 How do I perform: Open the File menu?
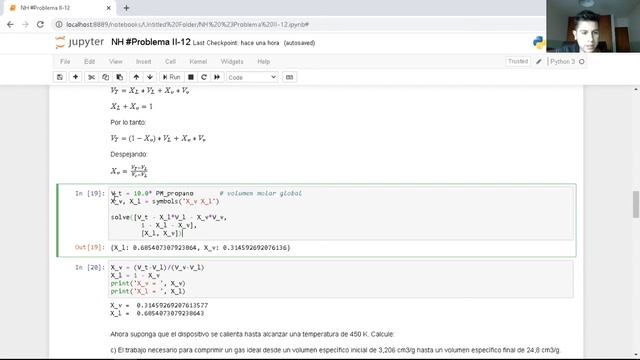[65, 62]
